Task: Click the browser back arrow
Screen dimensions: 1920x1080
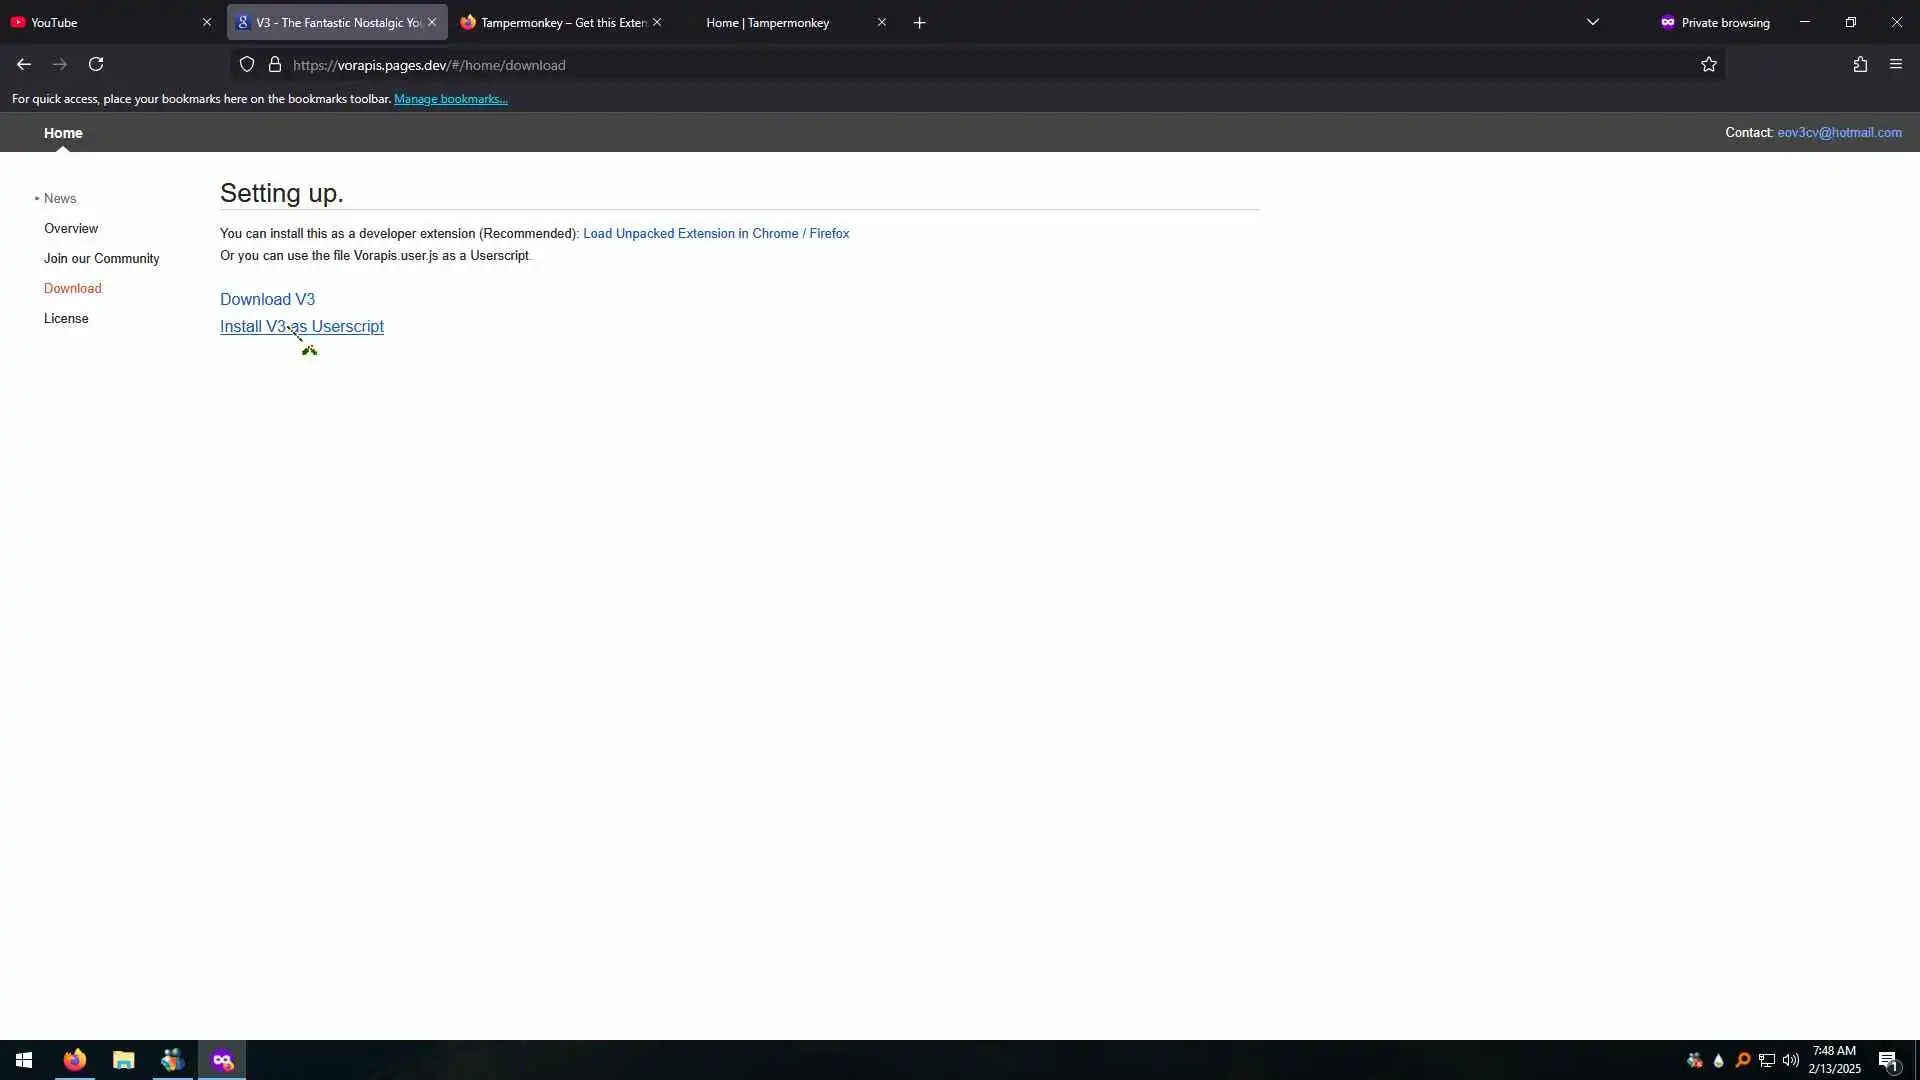Action: coord(24,64)
